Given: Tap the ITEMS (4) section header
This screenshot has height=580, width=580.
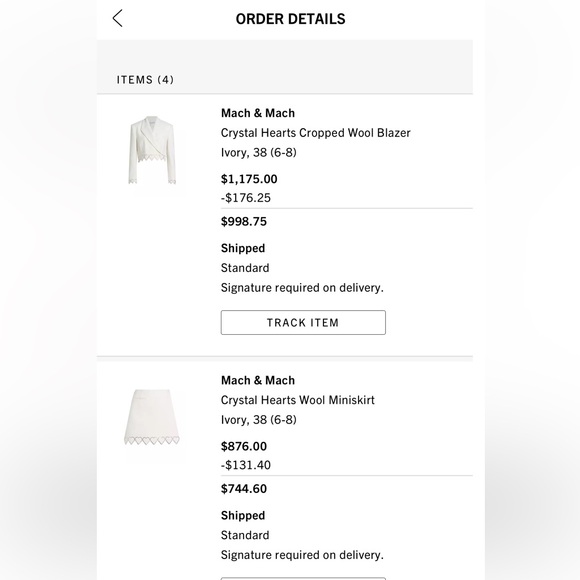Looking at the screenshot, I should [x=145, y=80].
